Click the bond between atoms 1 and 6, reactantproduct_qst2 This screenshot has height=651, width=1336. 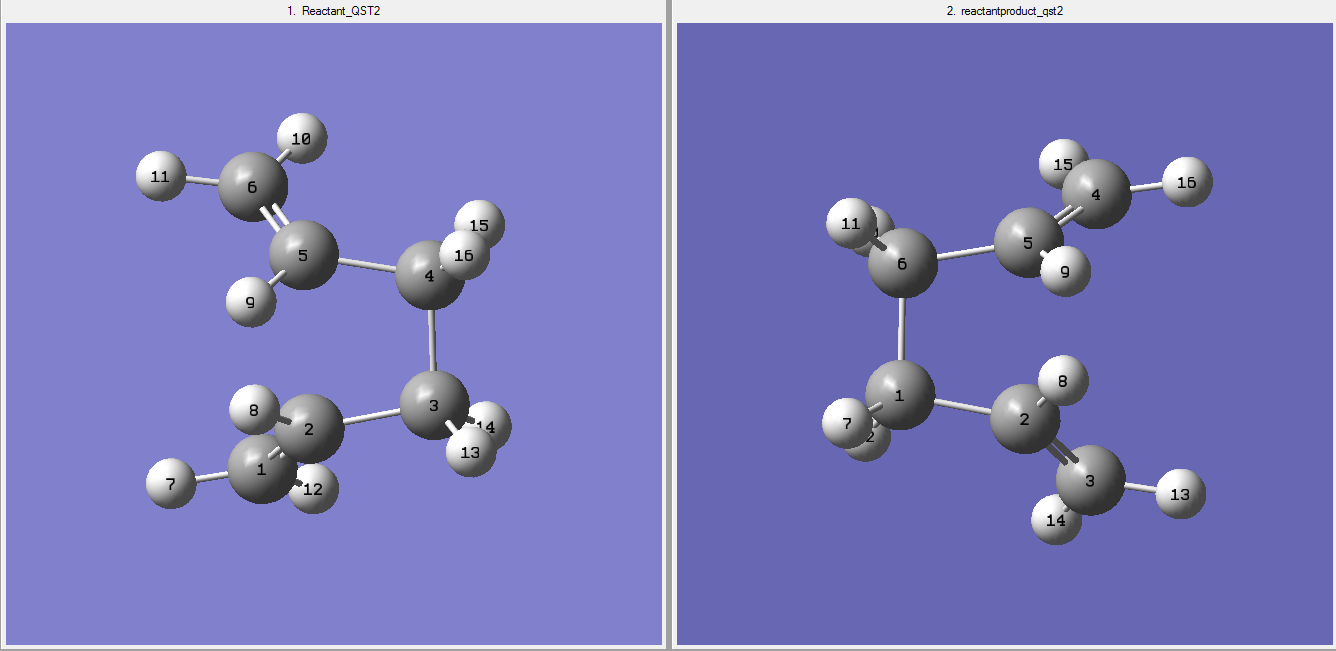tap(901, 329)
